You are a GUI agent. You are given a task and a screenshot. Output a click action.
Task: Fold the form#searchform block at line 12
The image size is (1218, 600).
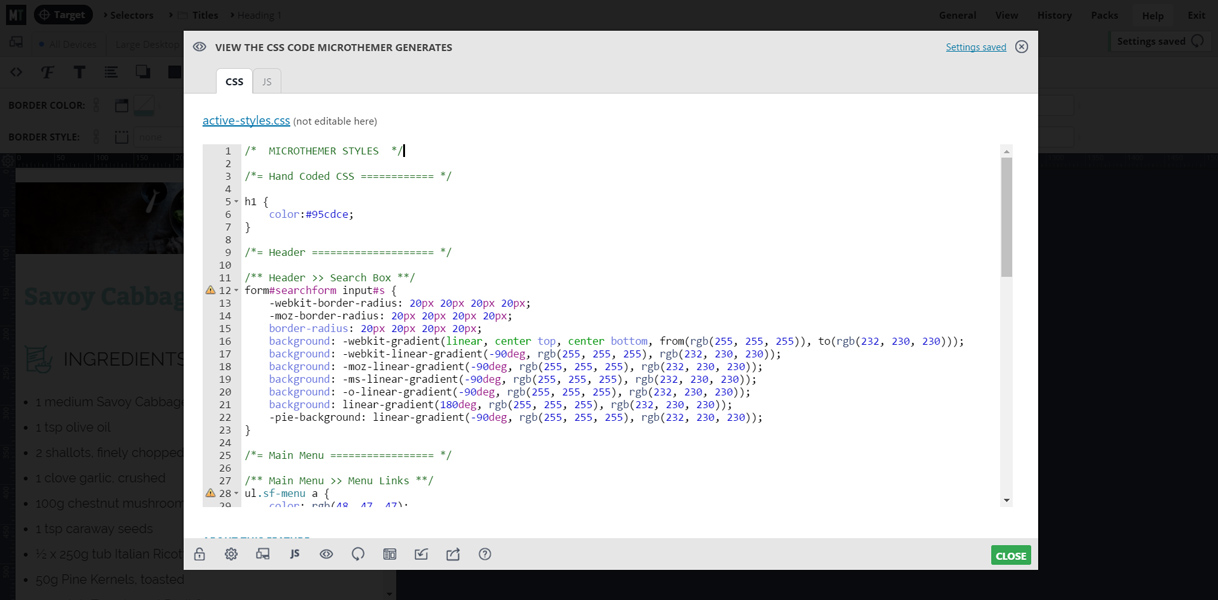tap(236, 291)
